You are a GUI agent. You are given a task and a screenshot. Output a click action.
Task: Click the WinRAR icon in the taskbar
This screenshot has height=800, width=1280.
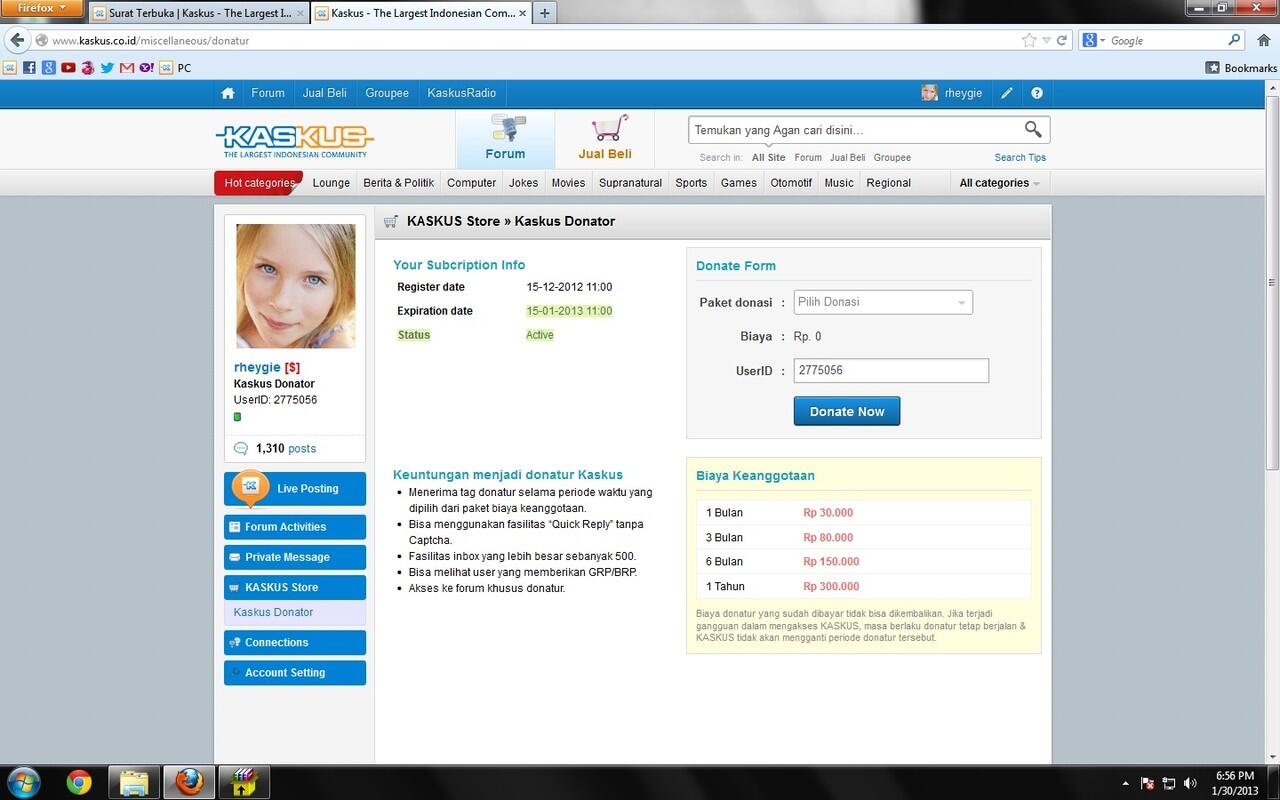tap(244, 781)
